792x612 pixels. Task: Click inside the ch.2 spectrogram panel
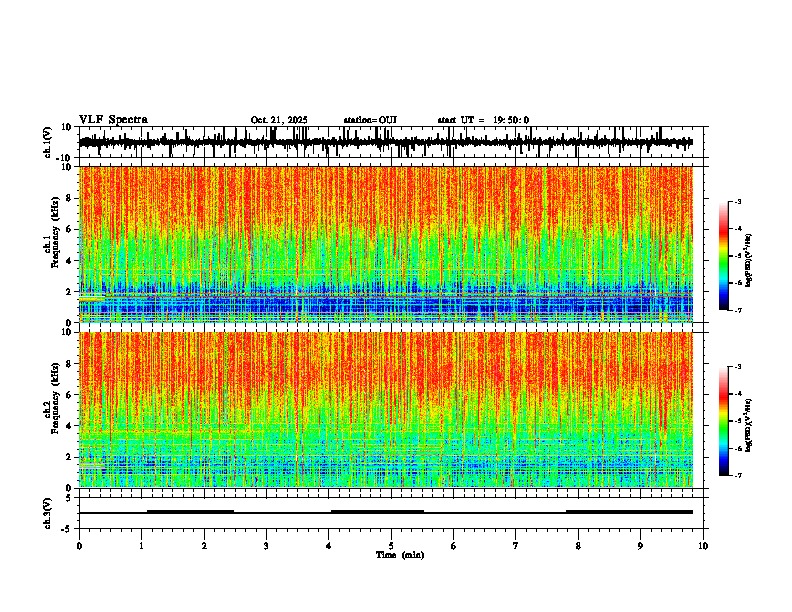point(386,410)
